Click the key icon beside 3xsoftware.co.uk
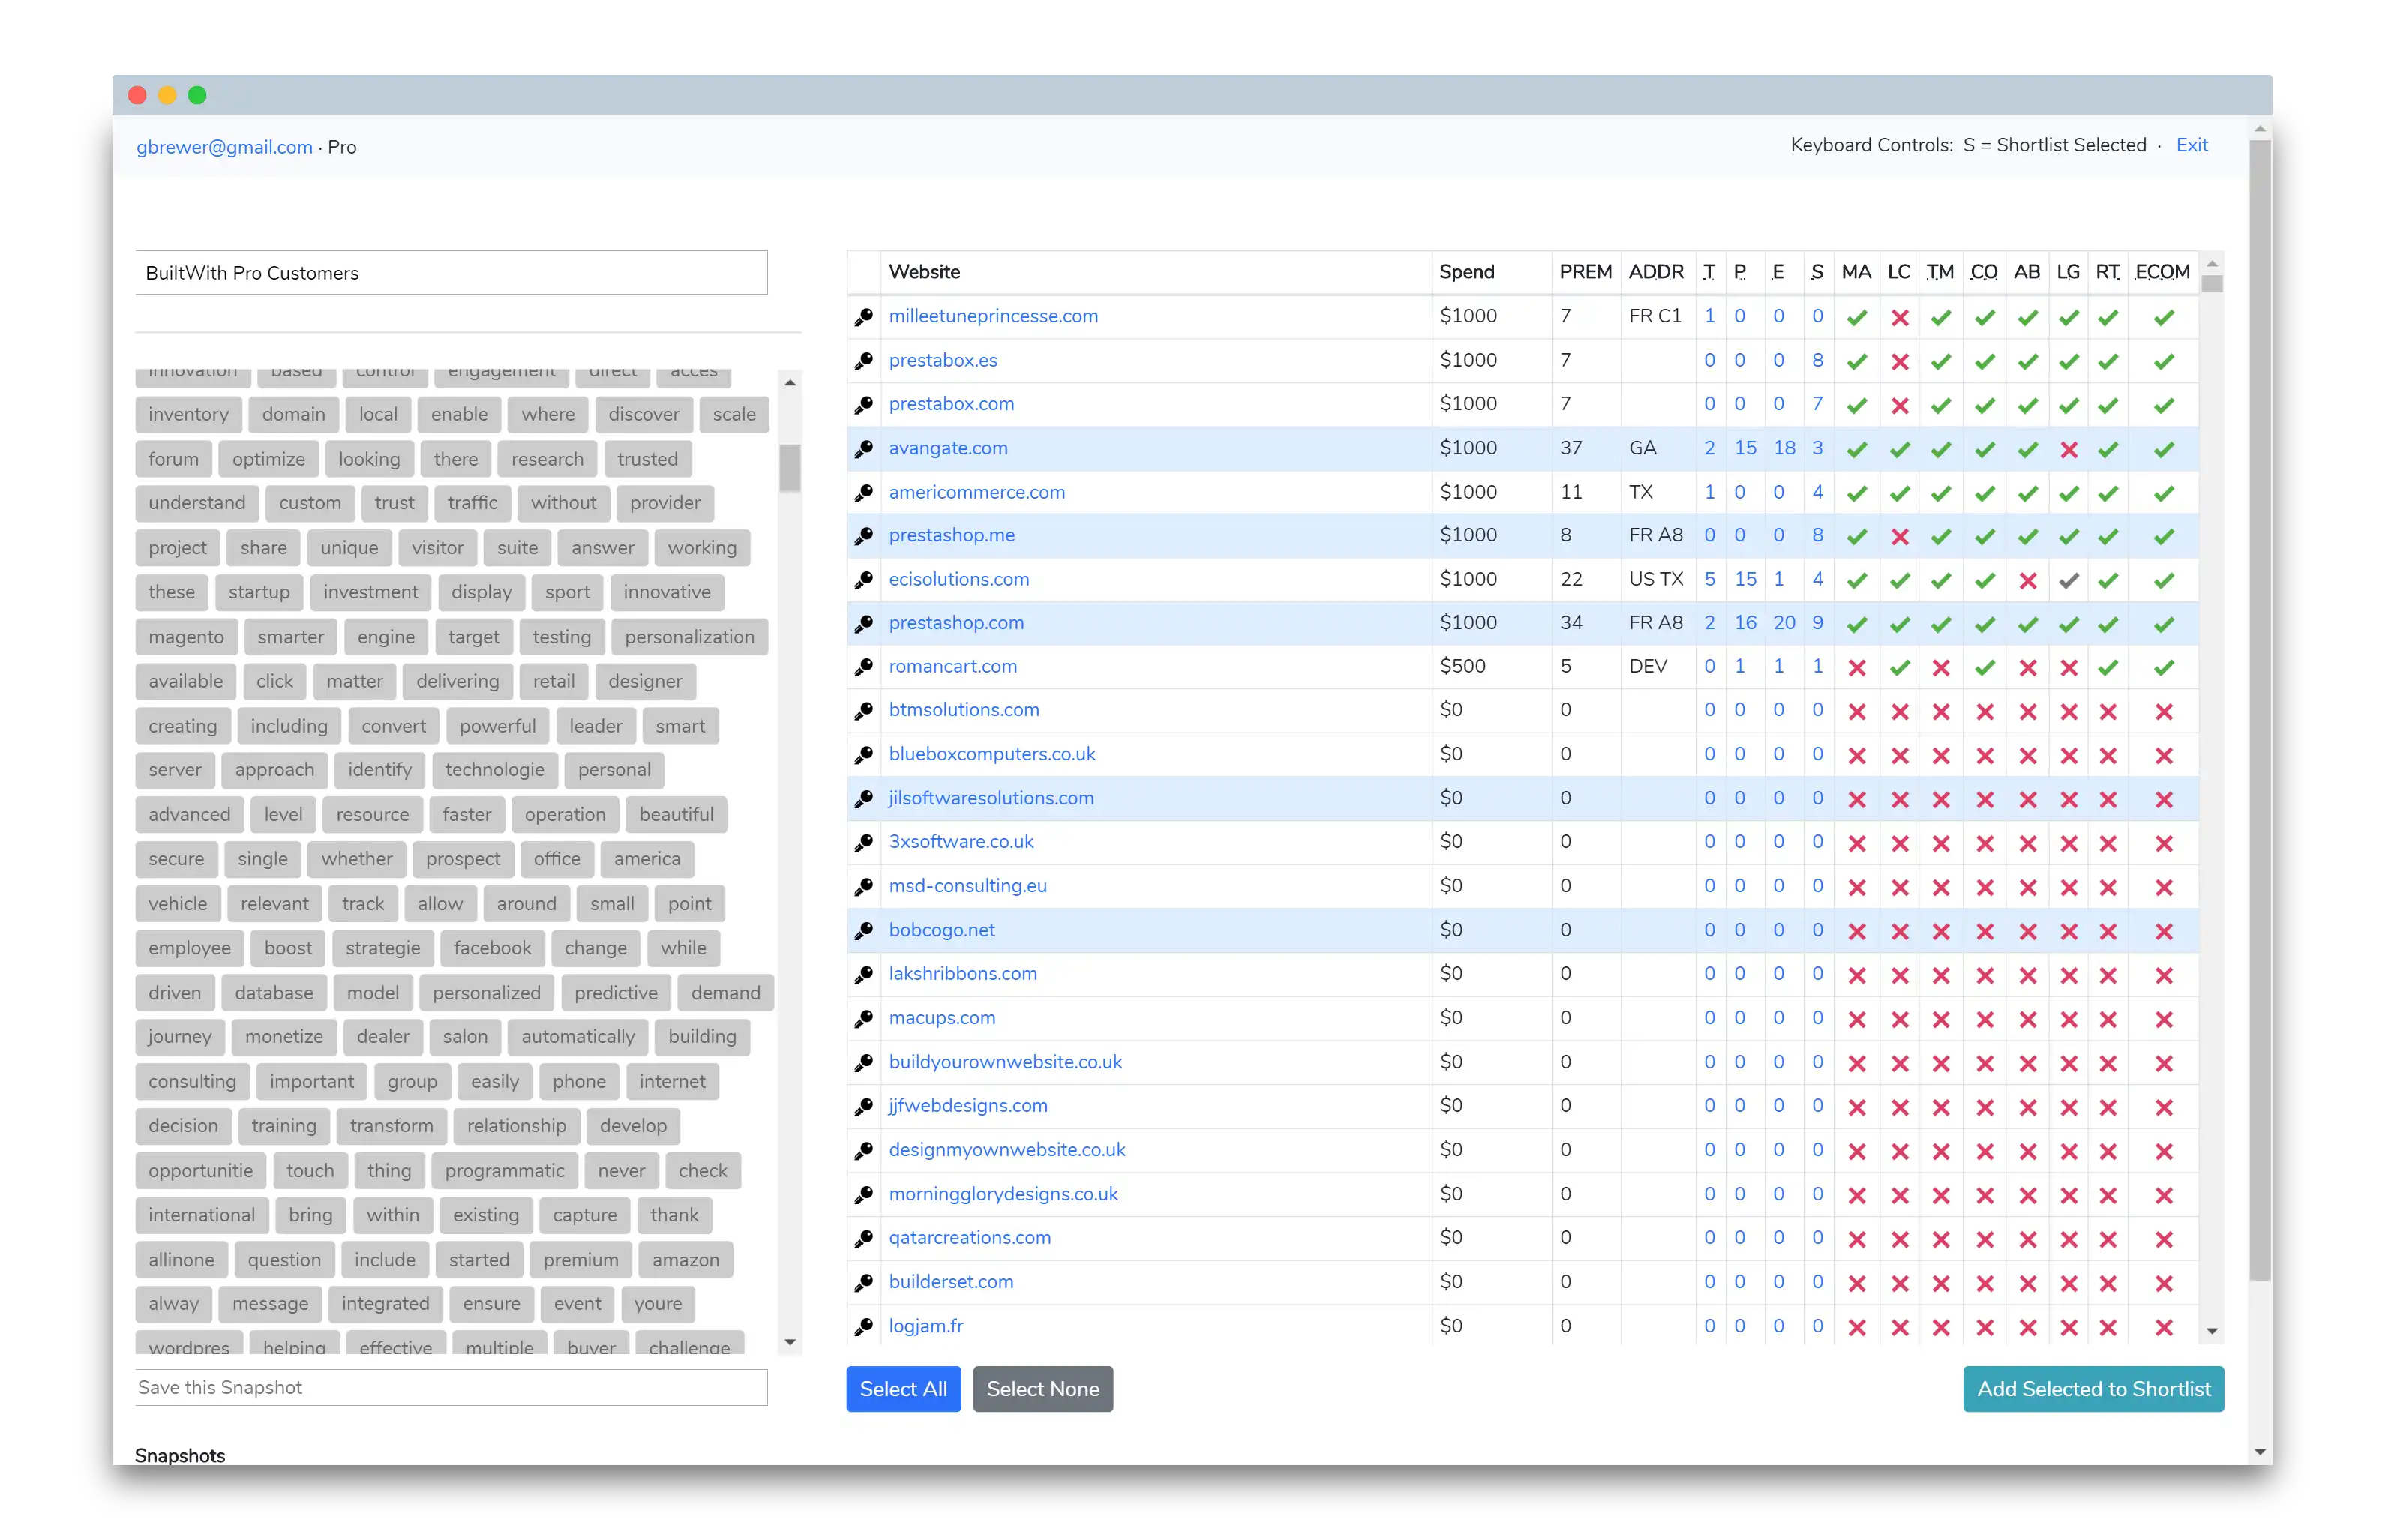 tap(864, 843)
